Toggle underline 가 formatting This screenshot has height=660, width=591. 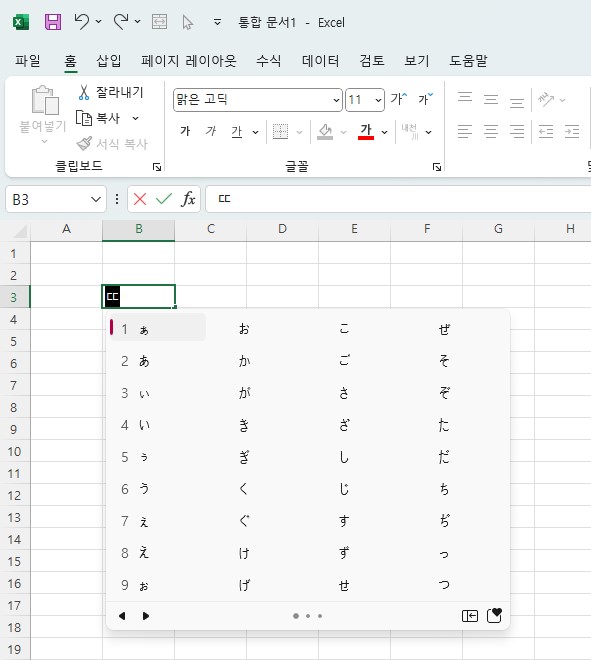[237, 131]
